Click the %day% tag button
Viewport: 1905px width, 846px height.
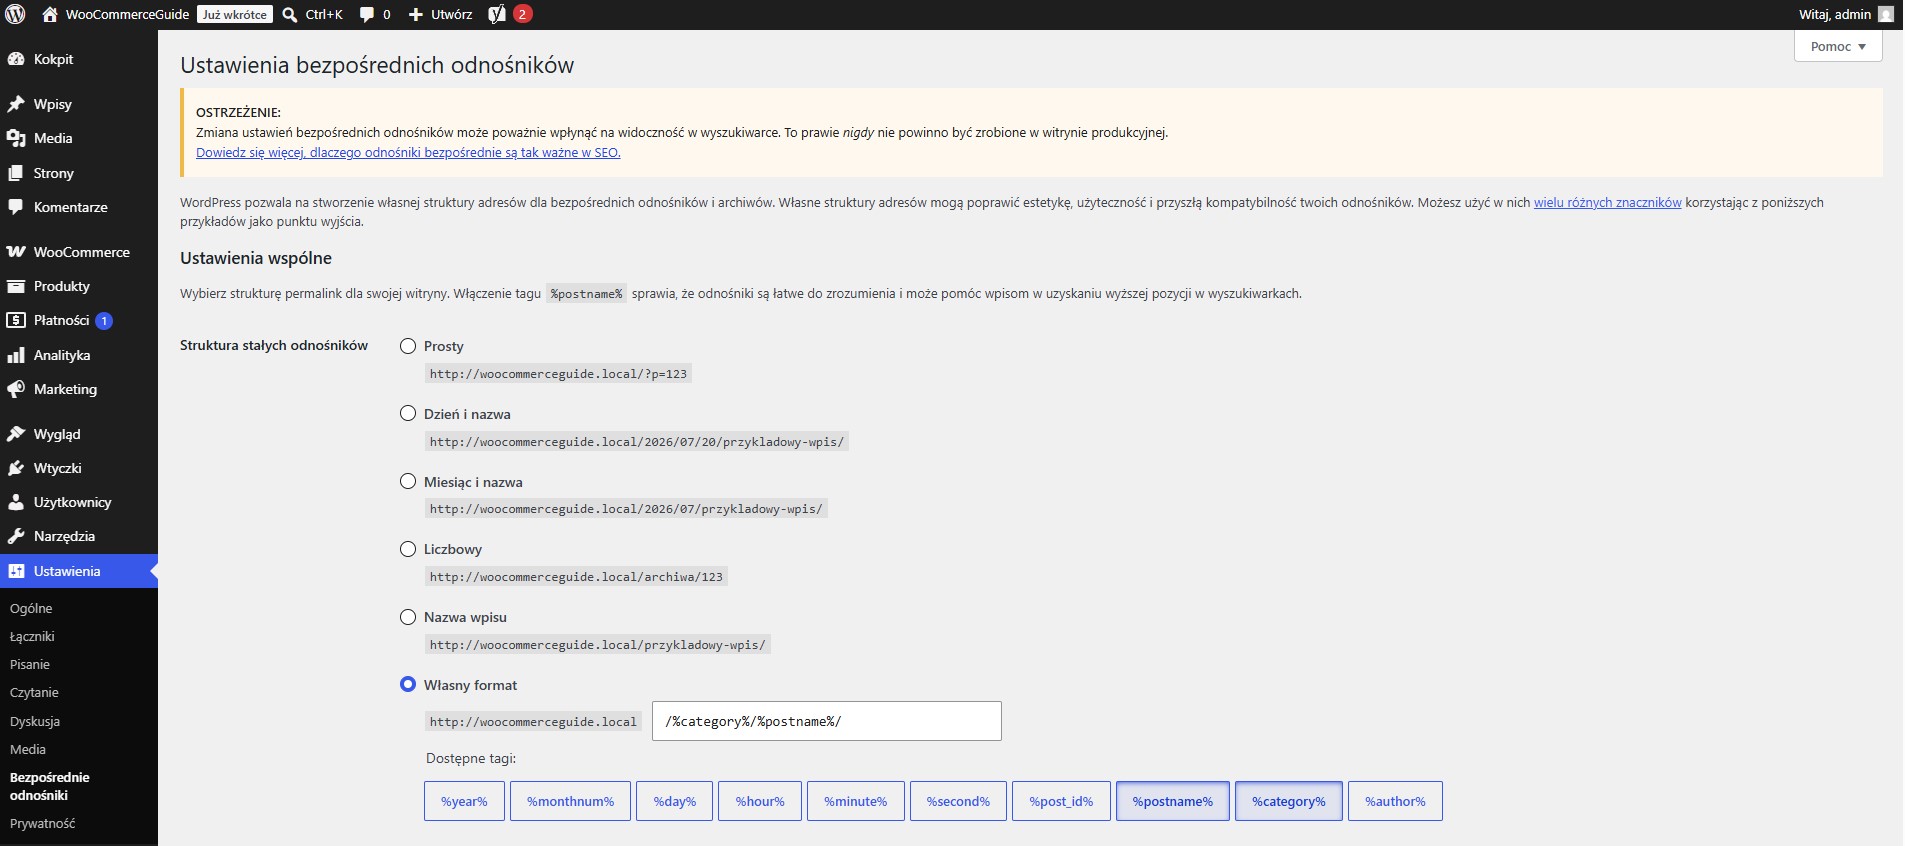pyautogui.click(x=675, y=801)
